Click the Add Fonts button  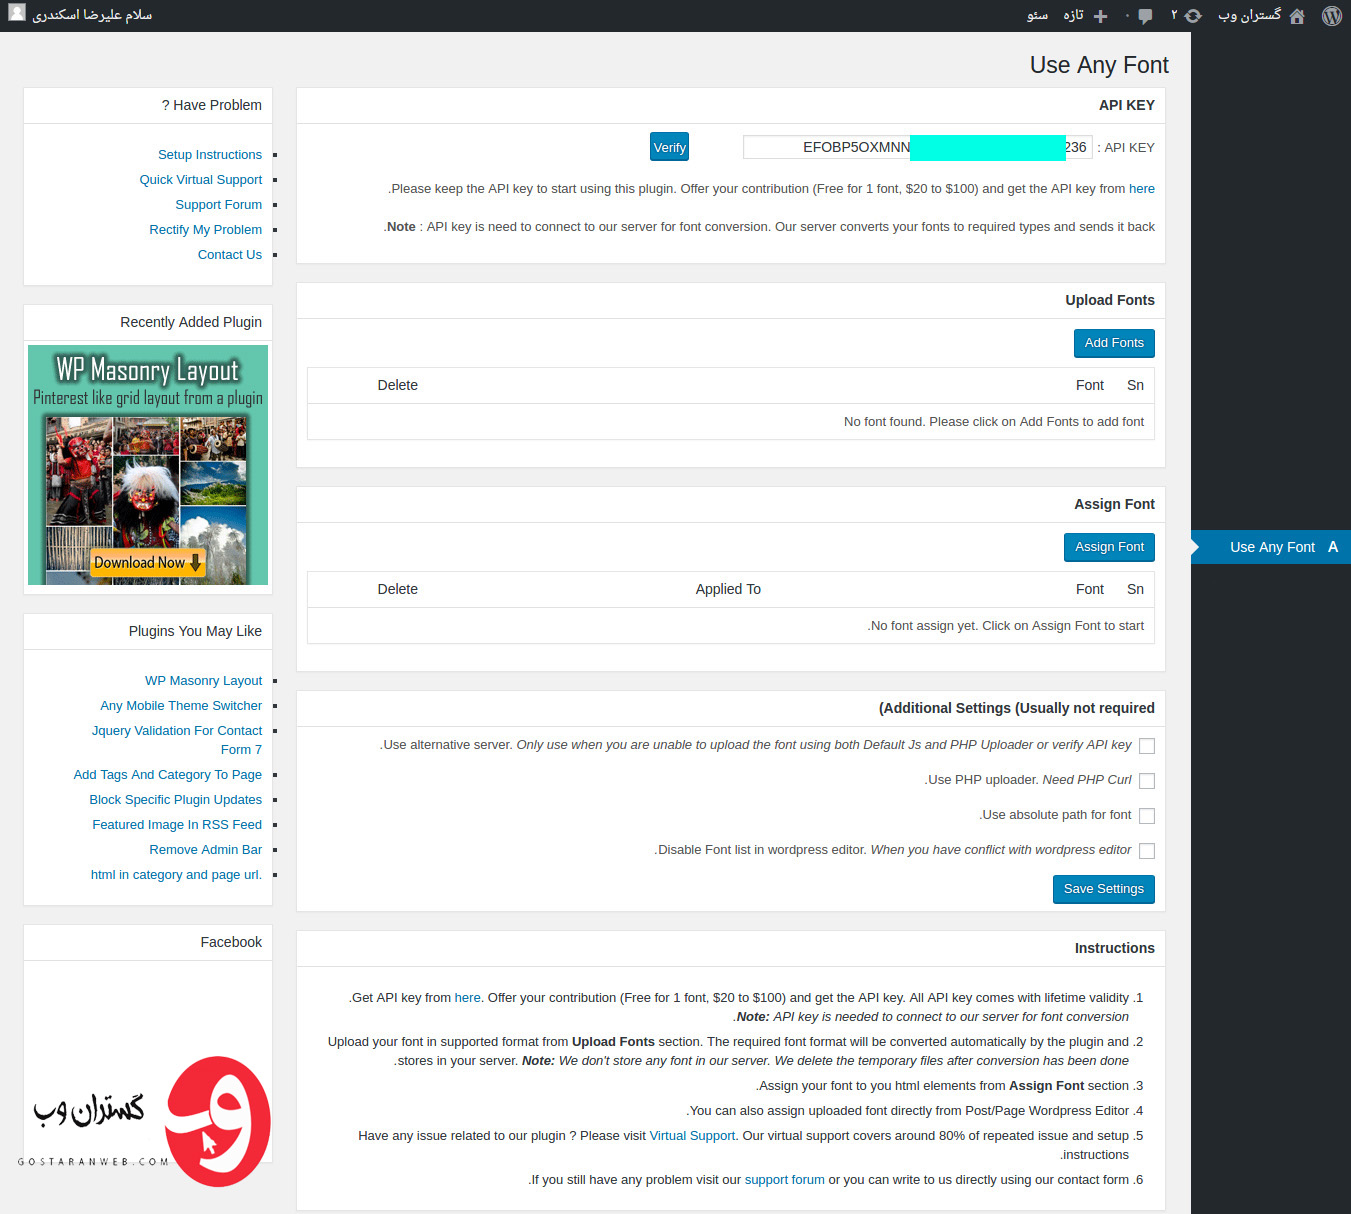pos(1114,343)
